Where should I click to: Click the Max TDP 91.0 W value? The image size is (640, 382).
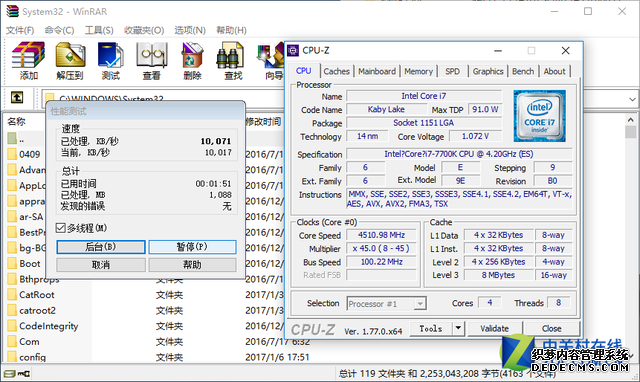tap(485, 109)
